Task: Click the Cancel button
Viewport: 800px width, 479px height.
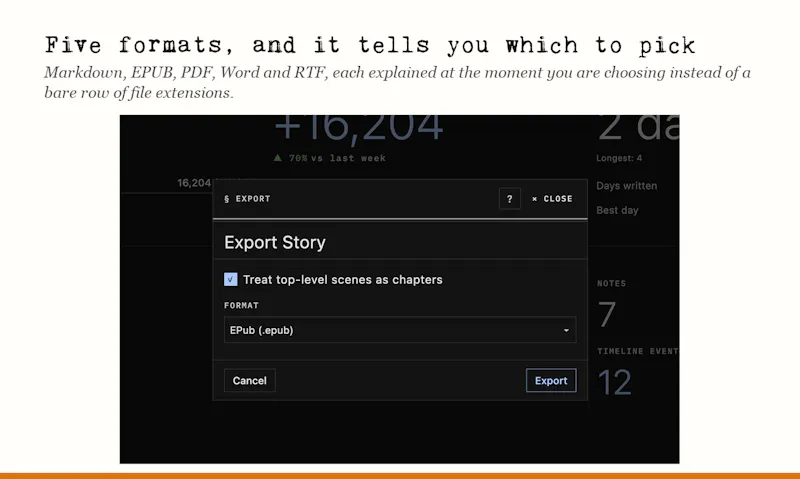Action: pos(249,381)
